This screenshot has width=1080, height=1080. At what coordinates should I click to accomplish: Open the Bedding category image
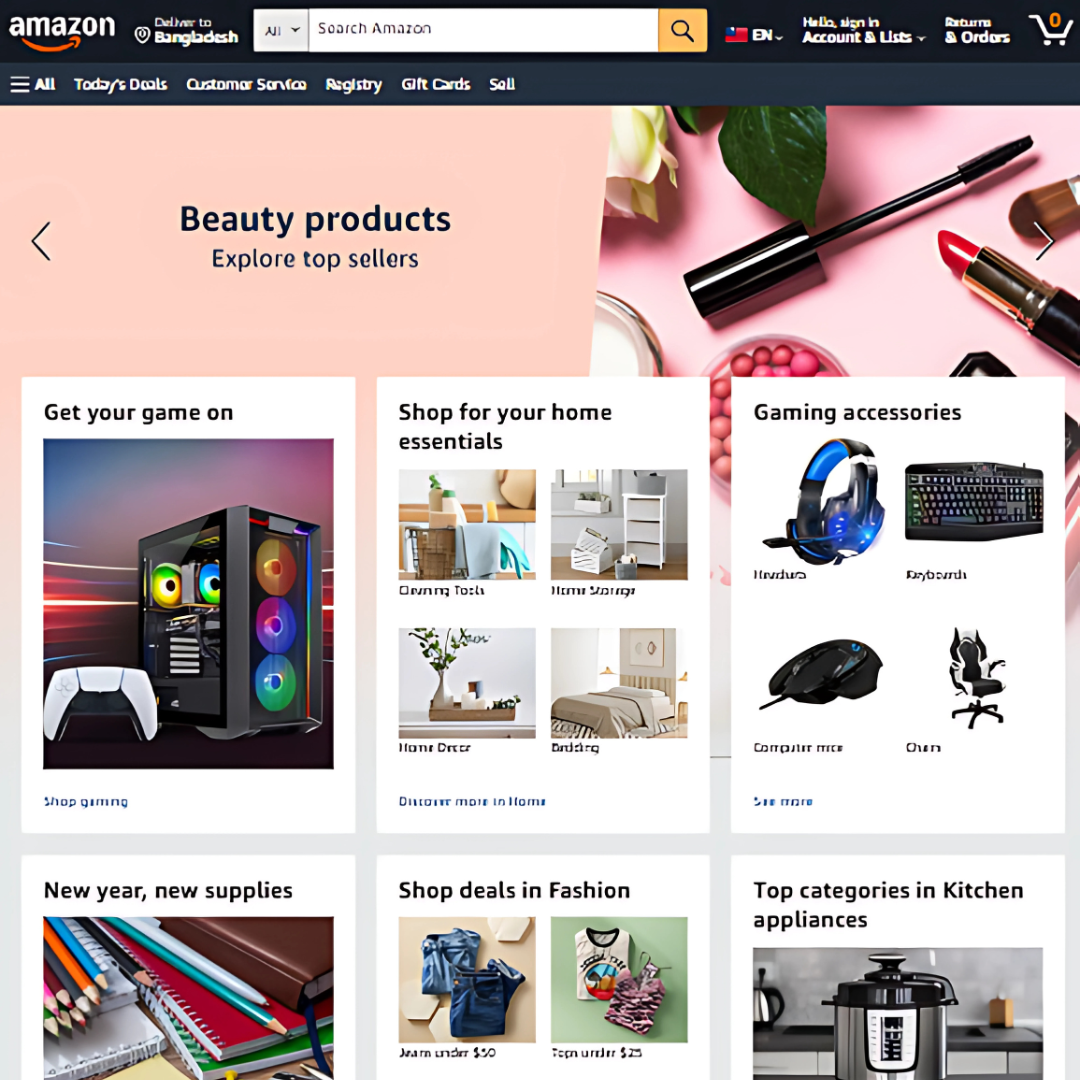[619, 683]
